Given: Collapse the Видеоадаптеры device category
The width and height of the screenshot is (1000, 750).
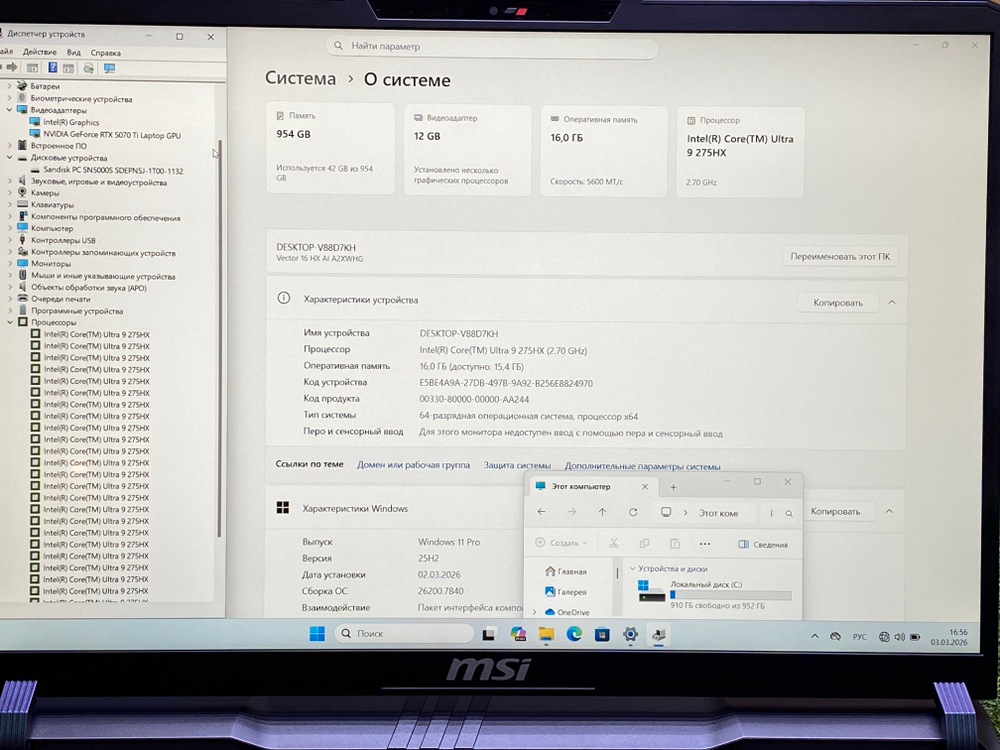Looking at the screenshot, I should 9,110.
